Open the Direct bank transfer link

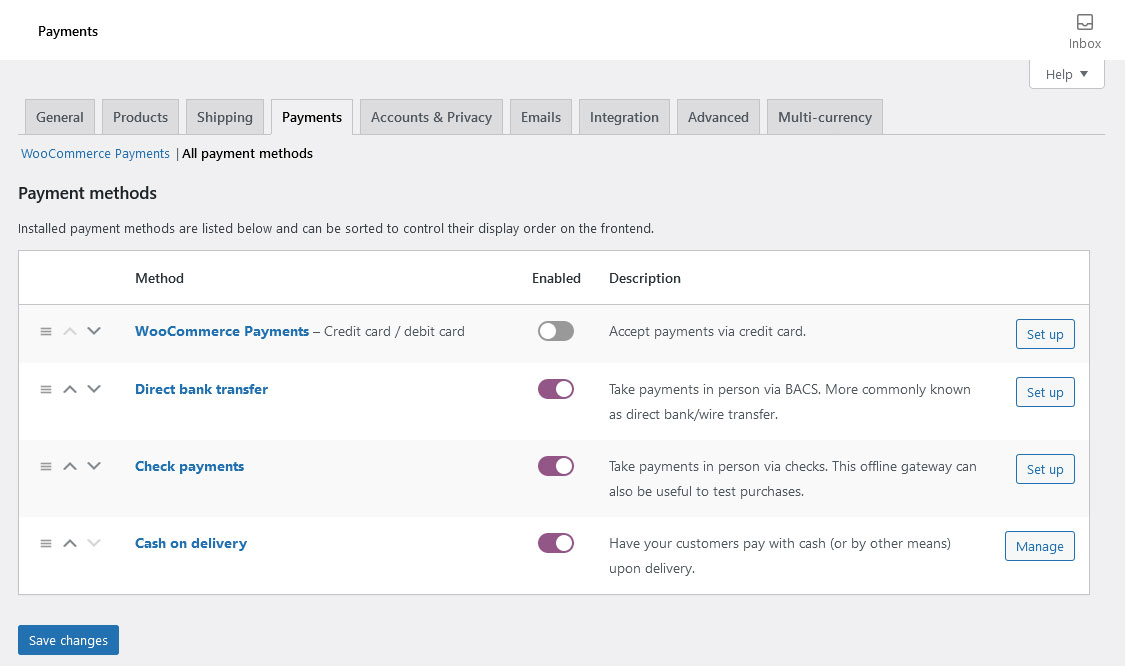click(x=202, y=389)
